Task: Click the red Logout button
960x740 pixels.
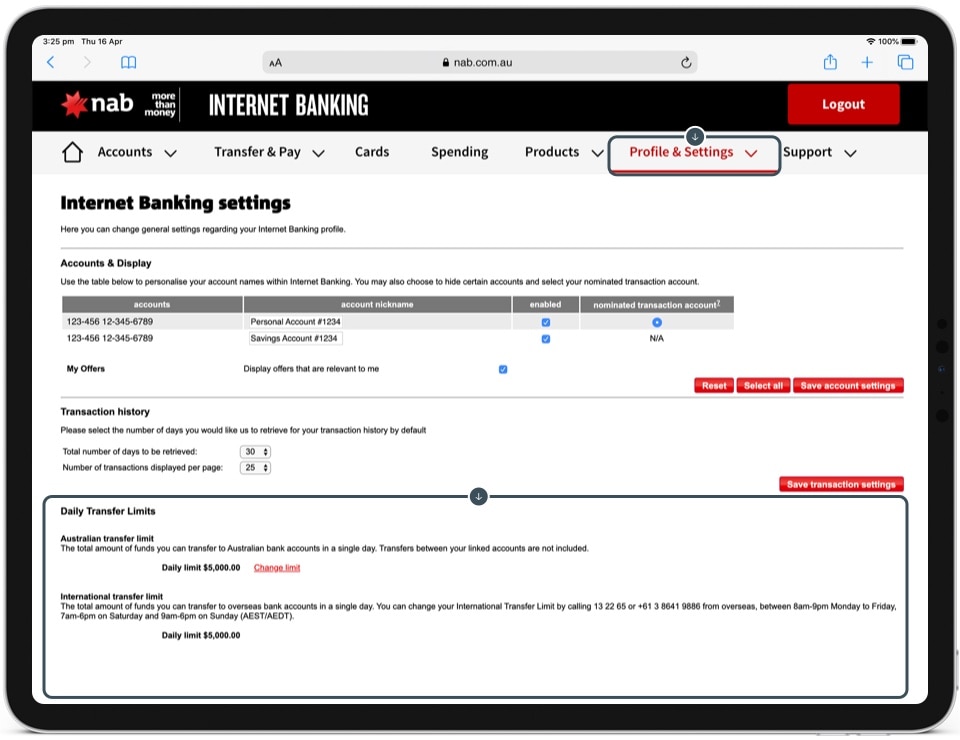Action: 843,104
